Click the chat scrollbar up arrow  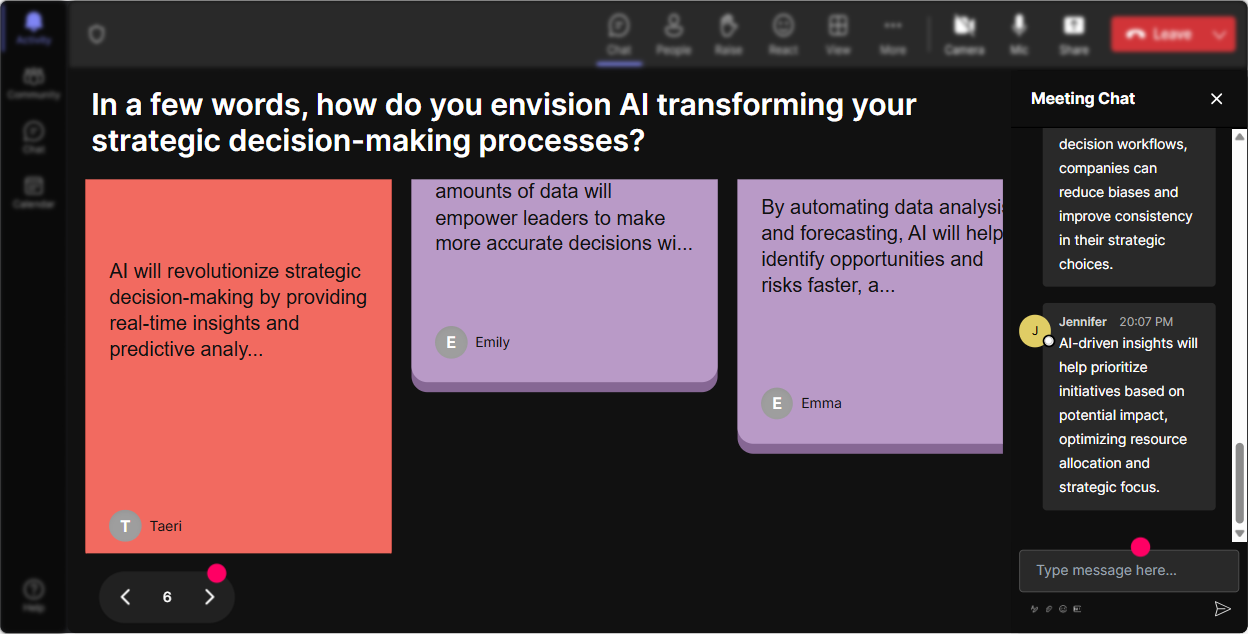1240,136
